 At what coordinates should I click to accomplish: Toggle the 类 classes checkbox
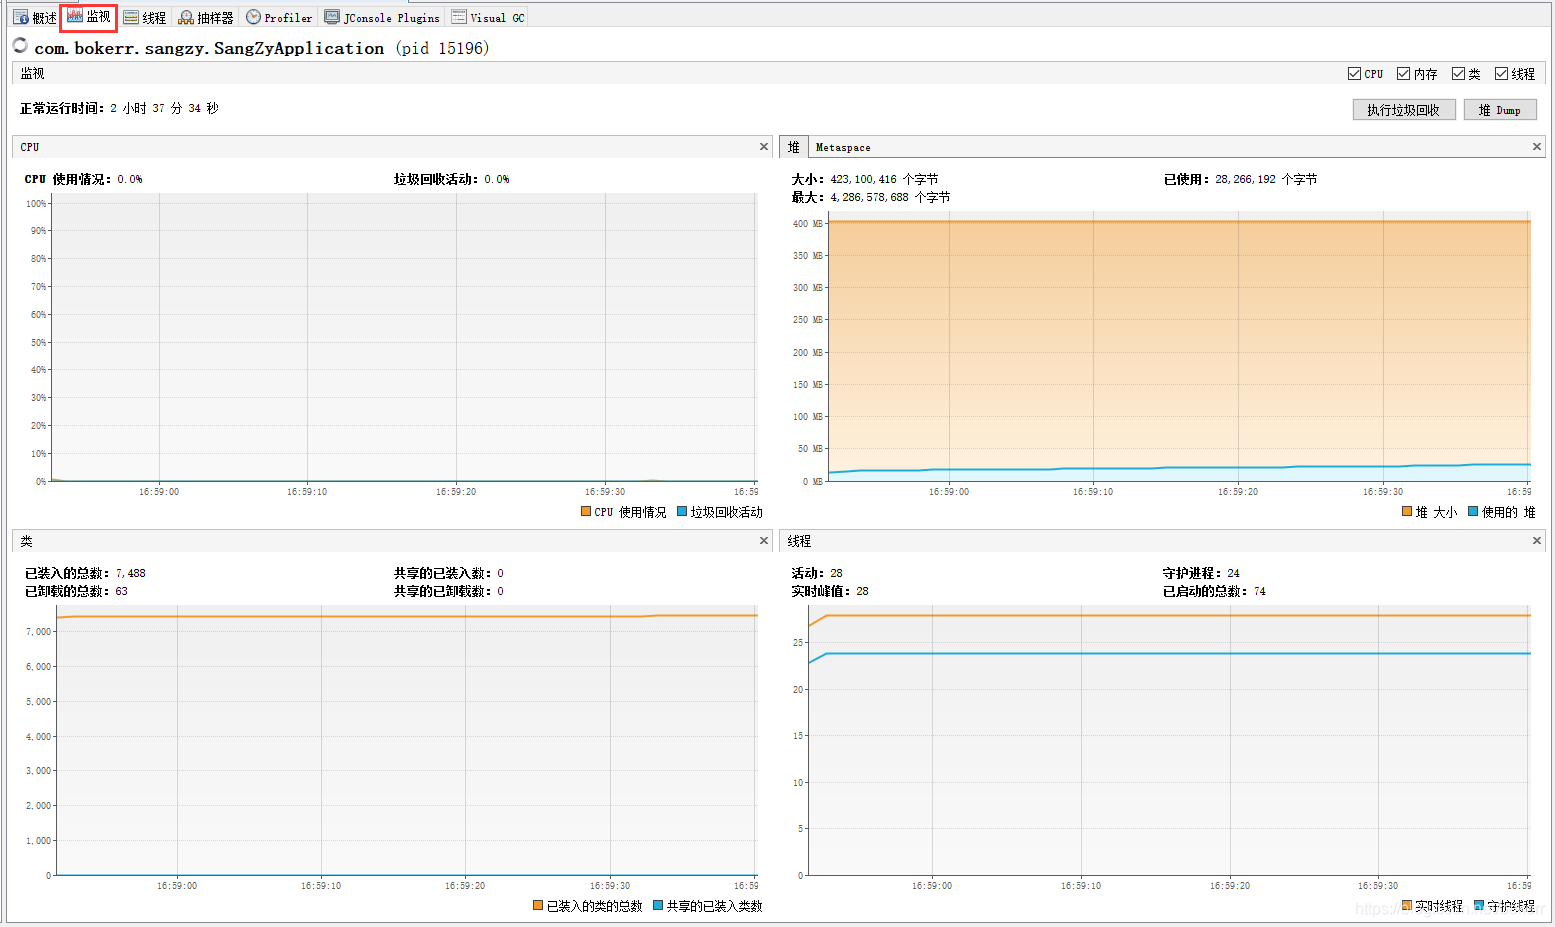(x=1458, y=73)
